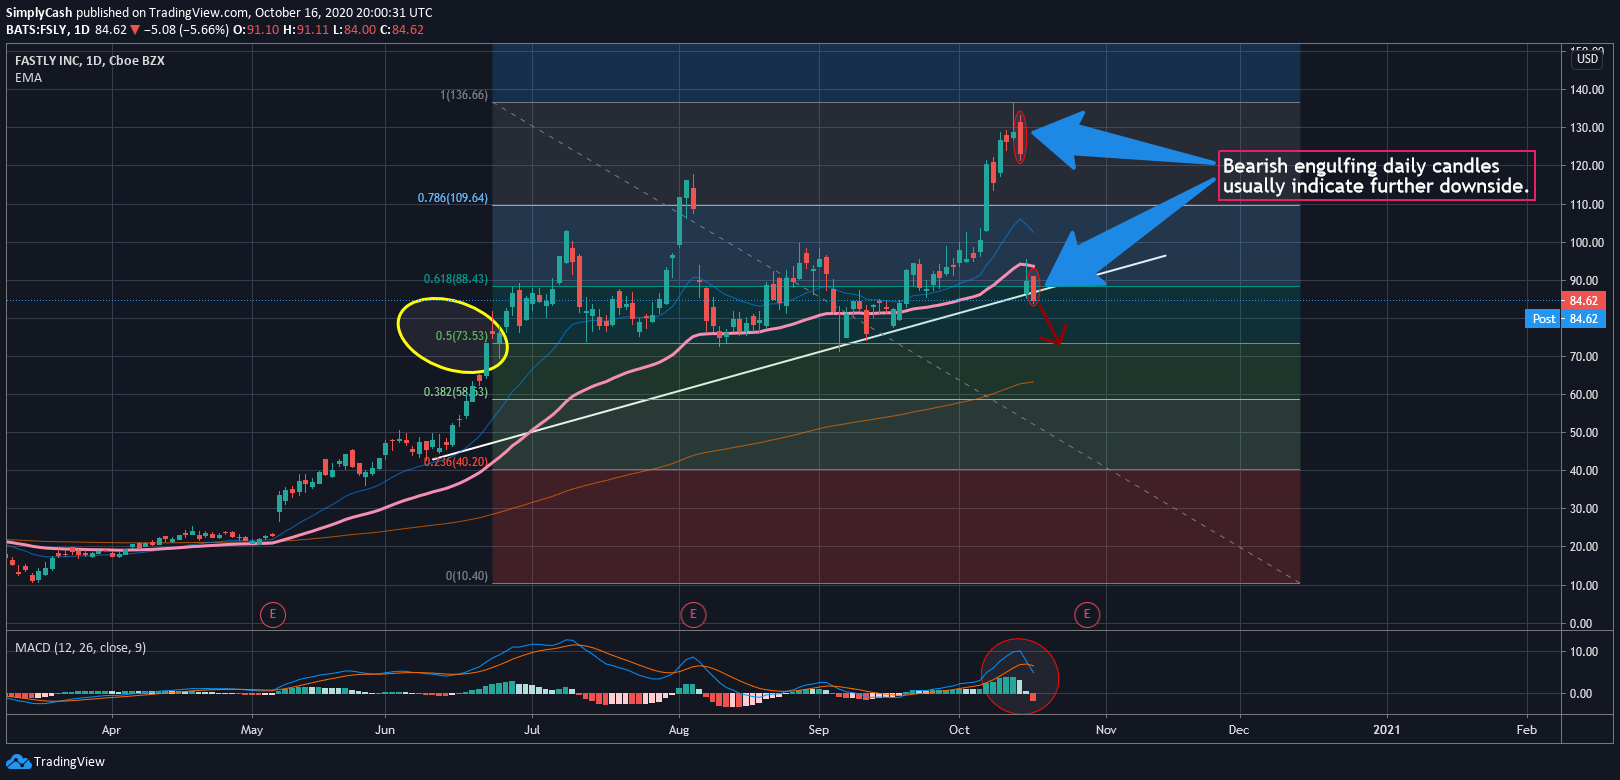Screen dimensions: 1620x780
Task: Click the upcoming earnings marker E near November
Action: [x=1087, y=614]
